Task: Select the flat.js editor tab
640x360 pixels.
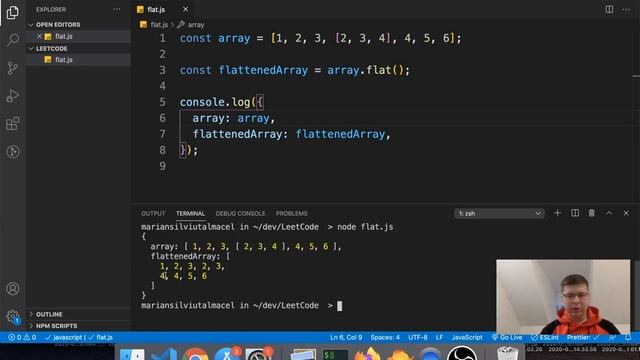Action: tap(156, 9)
